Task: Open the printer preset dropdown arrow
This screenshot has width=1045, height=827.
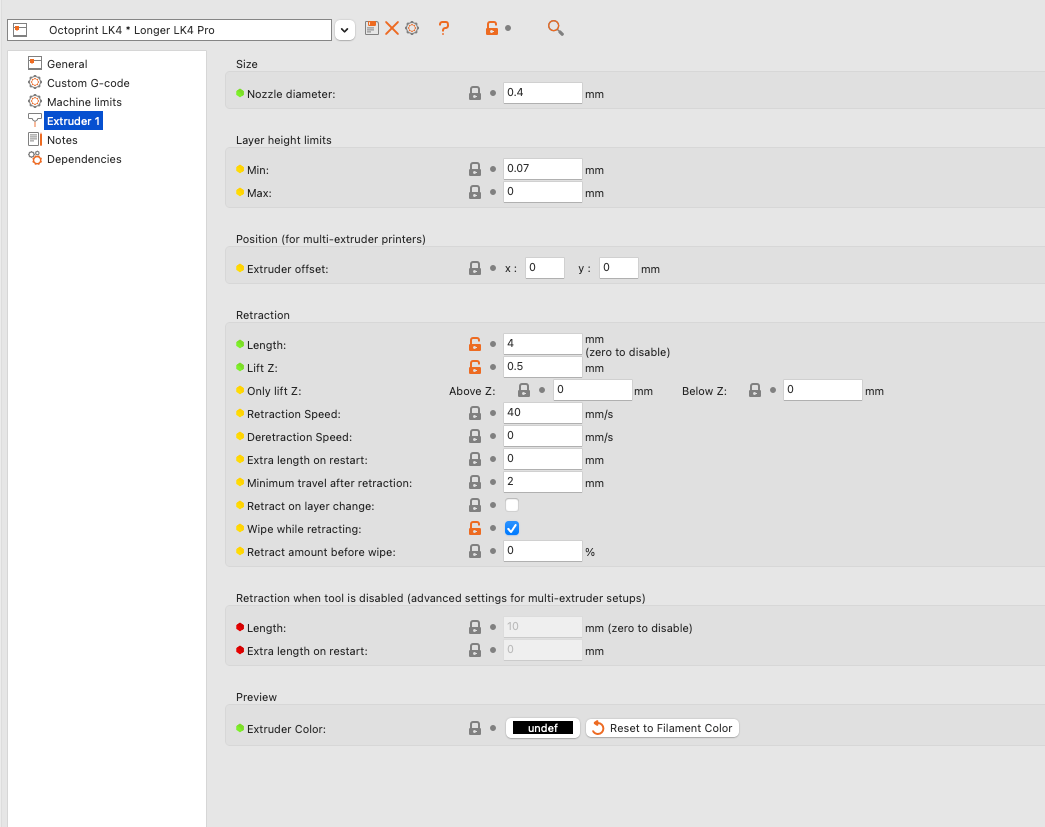Action: click(345, 30)
